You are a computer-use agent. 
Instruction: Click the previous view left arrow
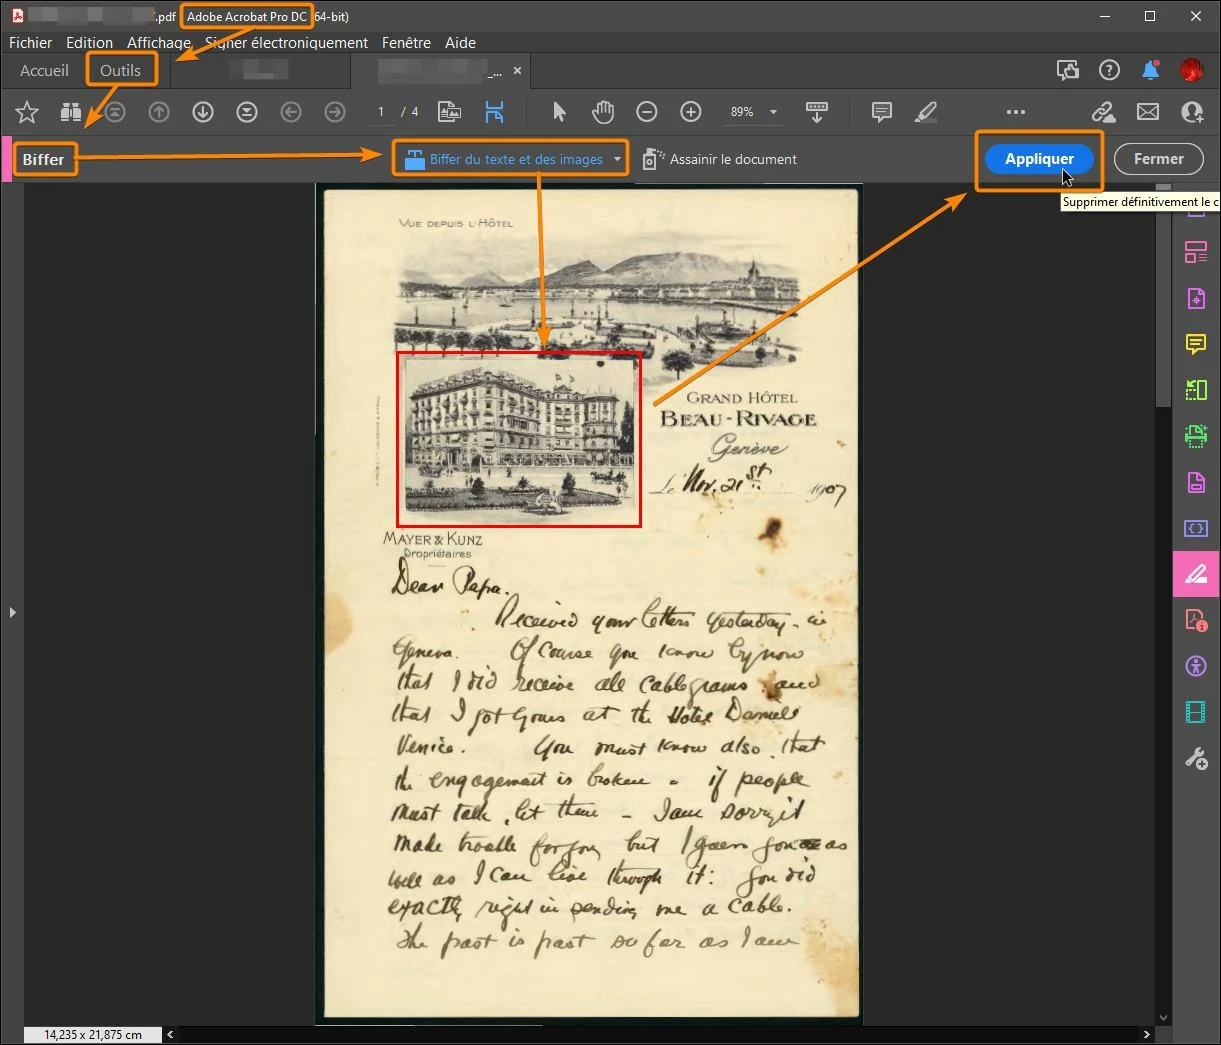pos(291,112)
